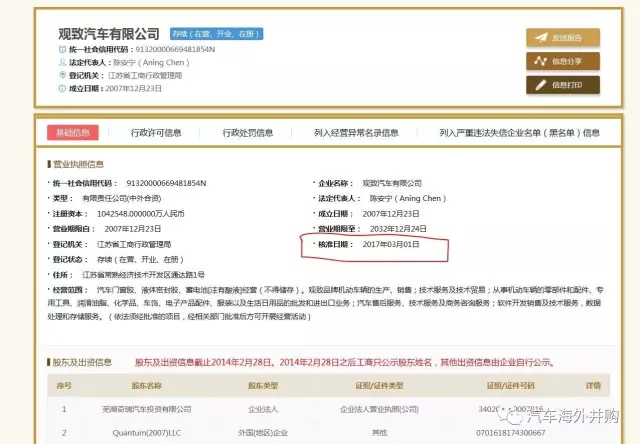Click 外国(地区)企业 type in row 2

tap(263, 433)
